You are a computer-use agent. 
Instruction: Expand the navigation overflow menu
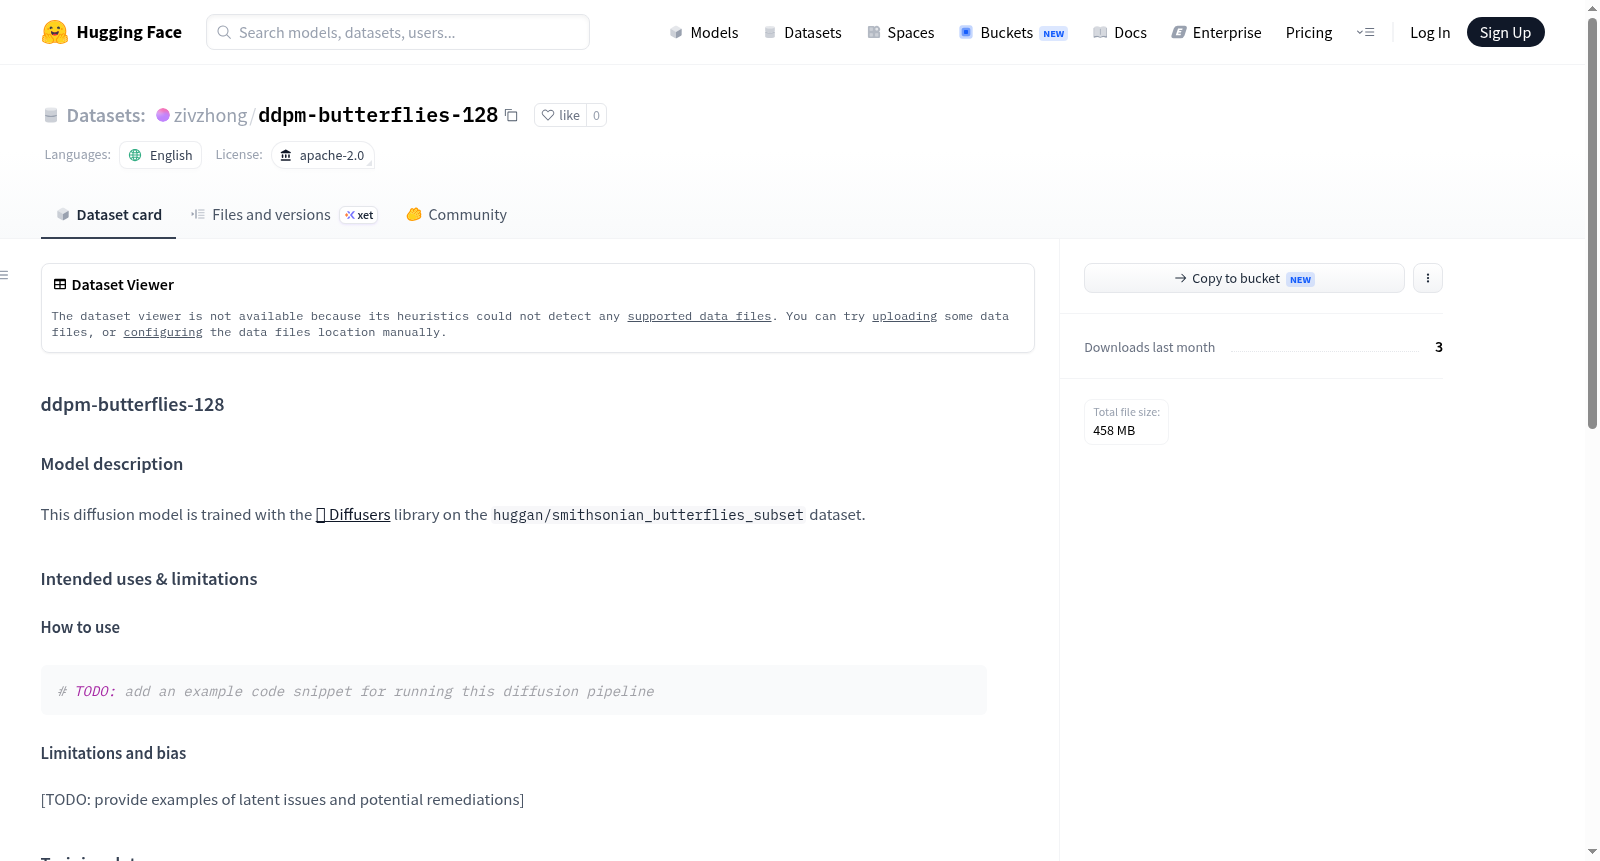tap(1365, 32)
